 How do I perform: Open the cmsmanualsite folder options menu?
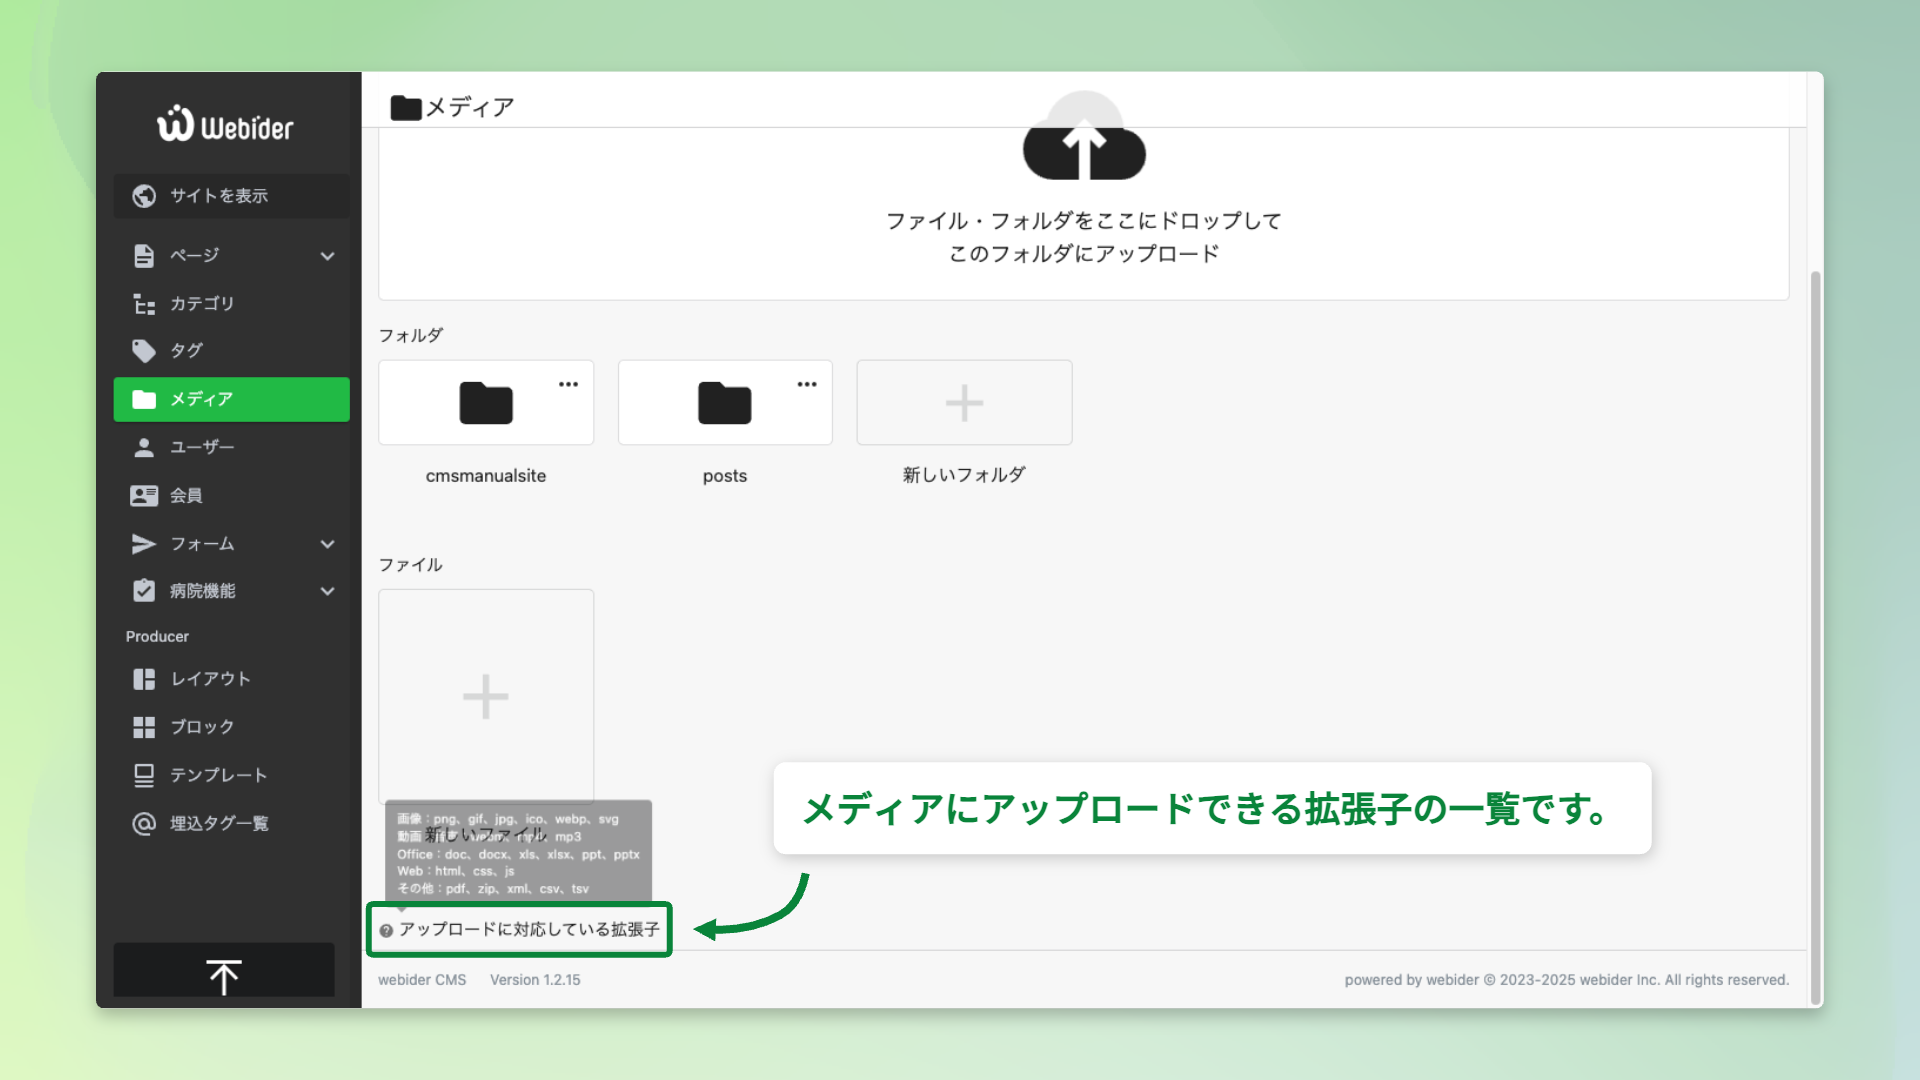click(568, 384)
